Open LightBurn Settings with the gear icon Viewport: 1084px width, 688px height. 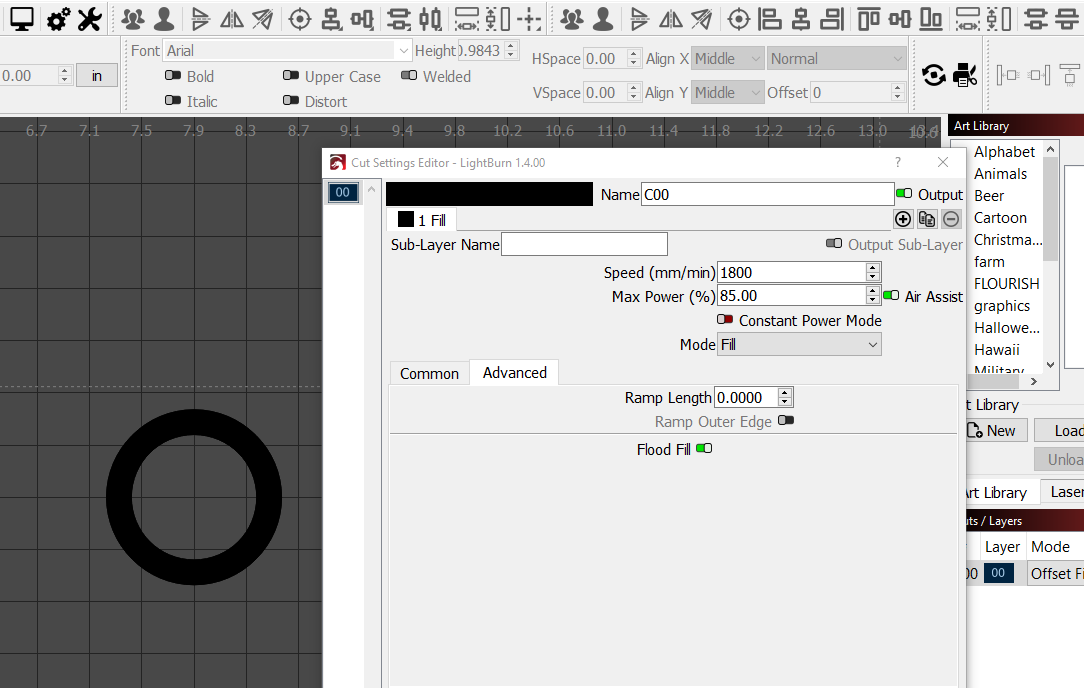pos(57,18)
